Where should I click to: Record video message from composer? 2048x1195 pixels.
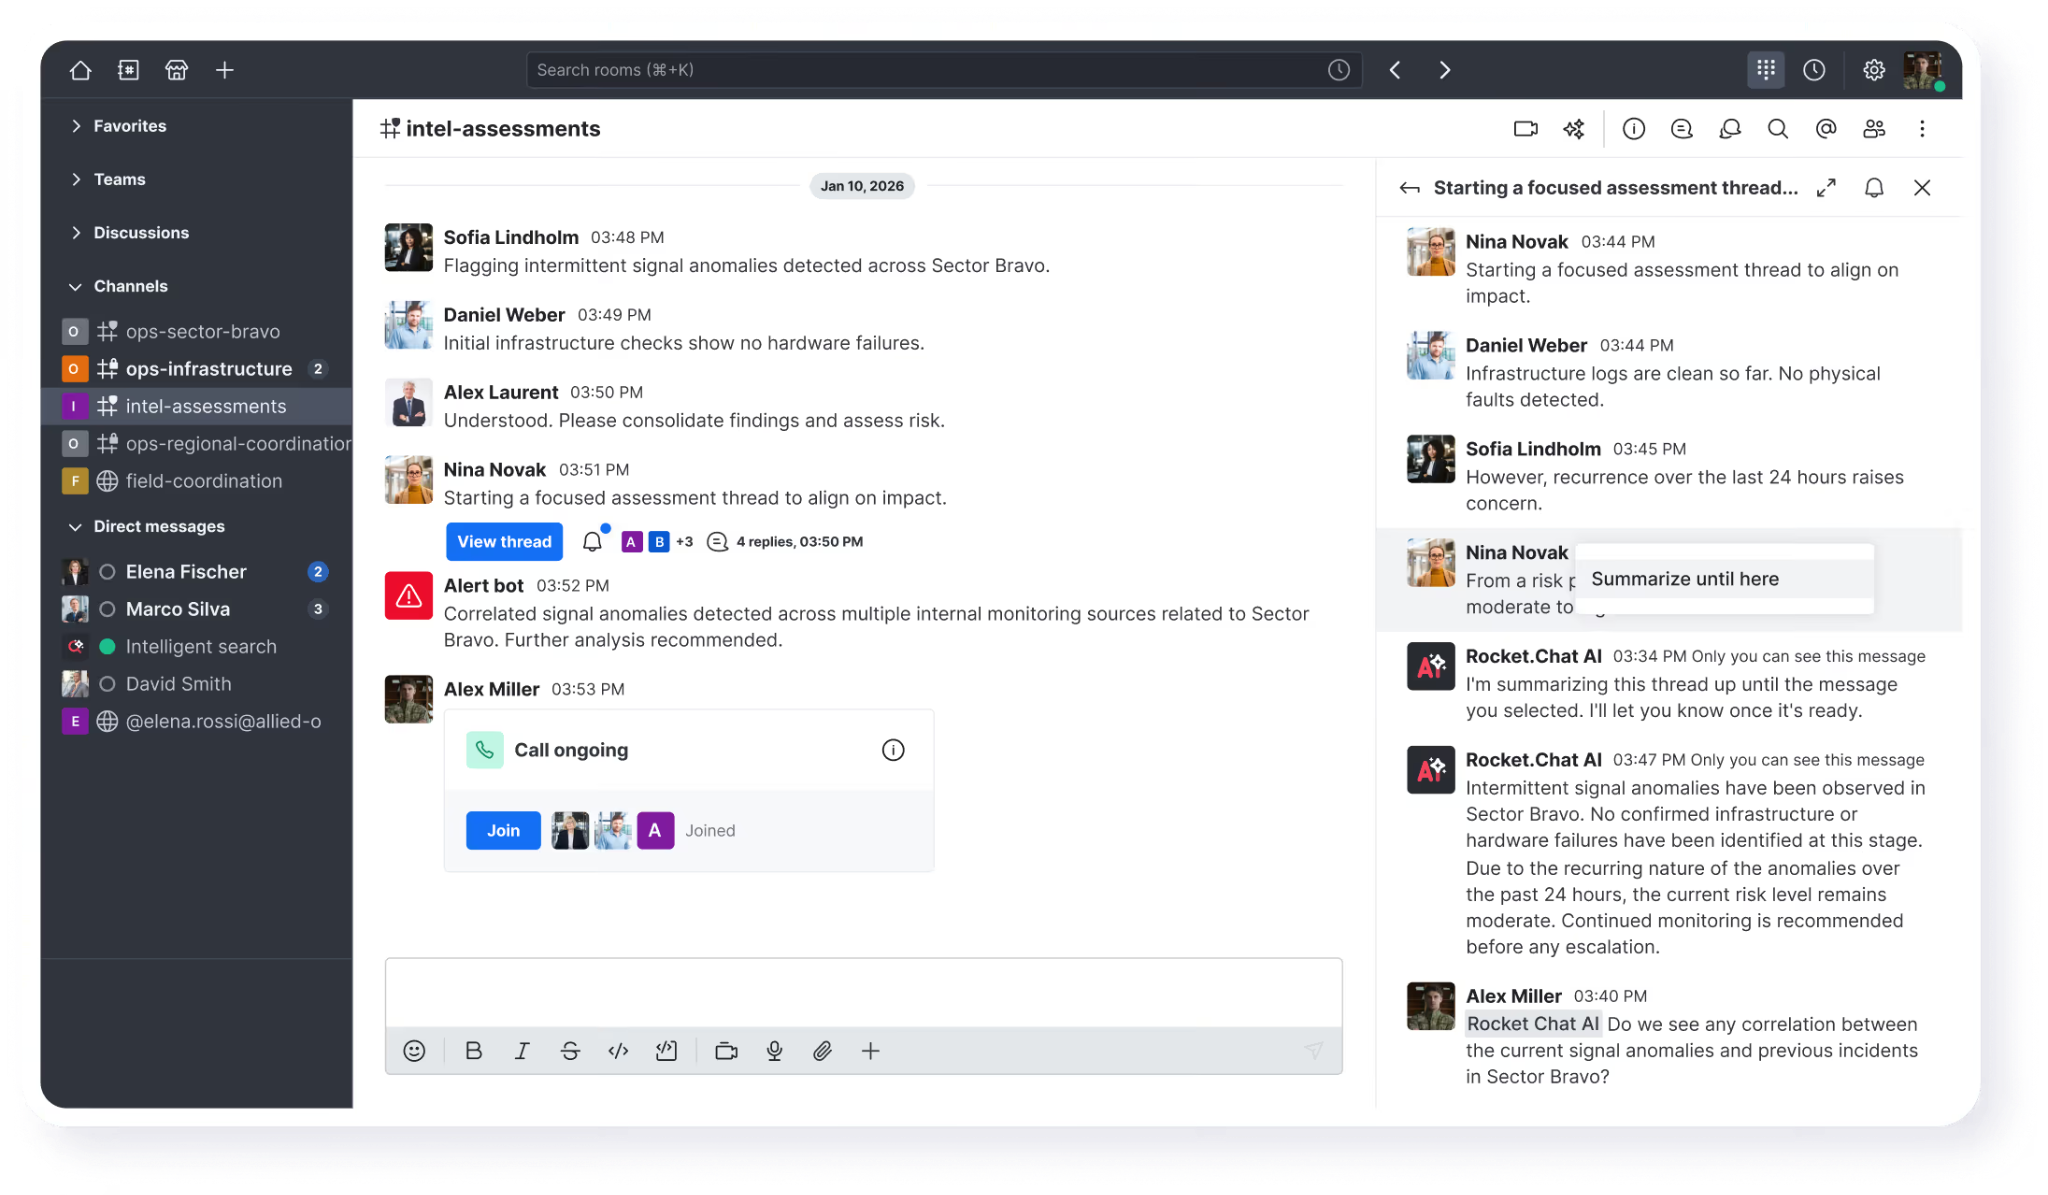726,1051
